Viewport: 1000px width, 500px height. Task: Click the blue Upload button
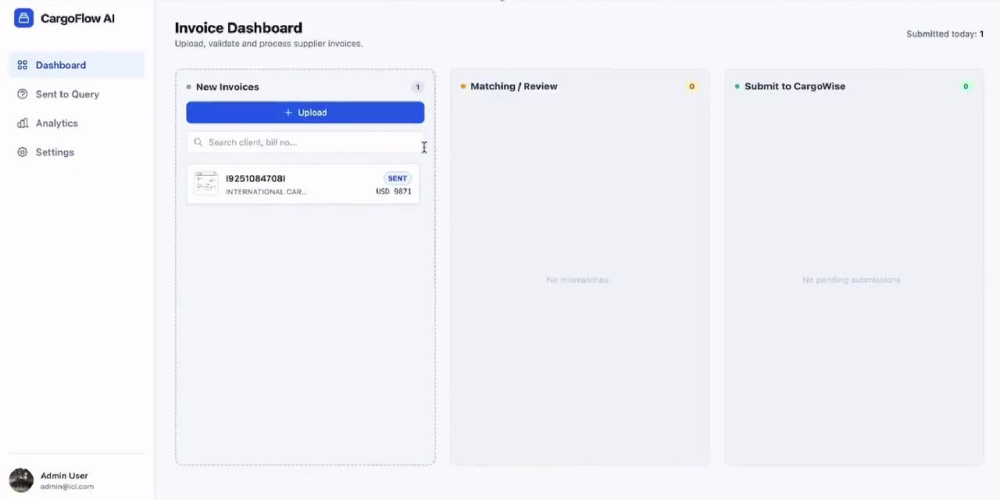tap(305, 112)
